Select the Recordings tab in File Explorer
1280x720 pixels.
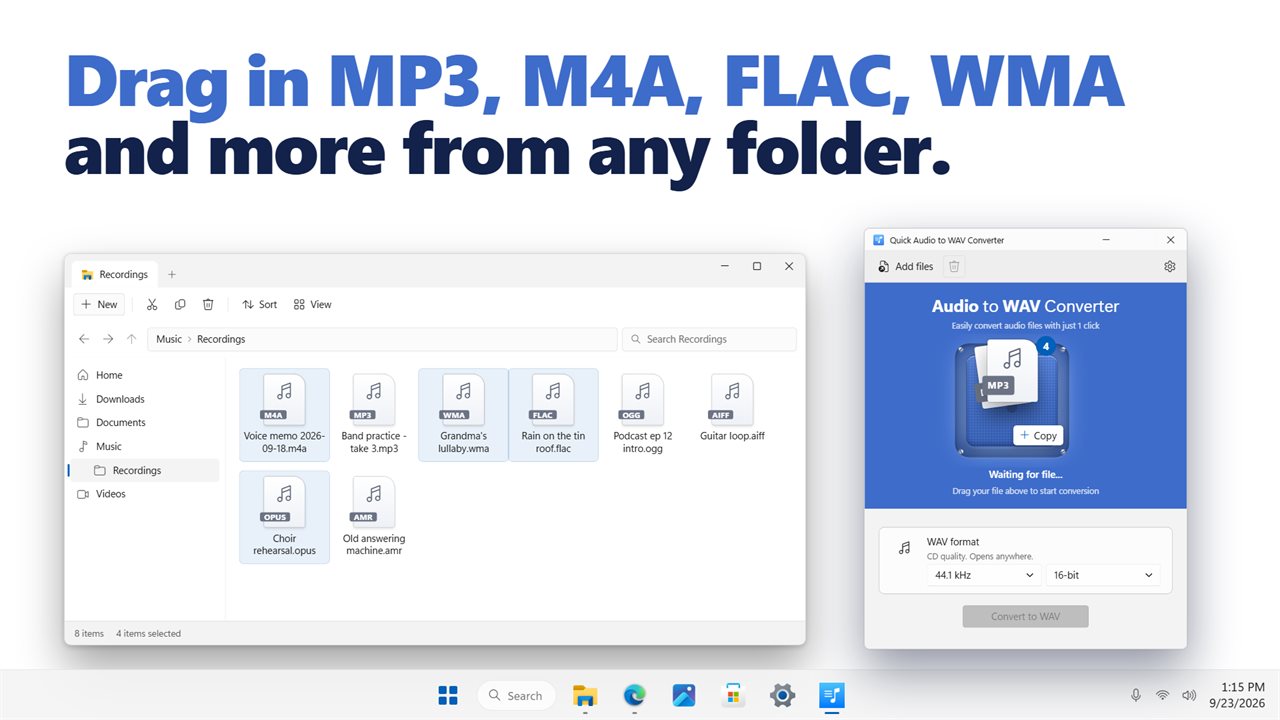[115, 274]
